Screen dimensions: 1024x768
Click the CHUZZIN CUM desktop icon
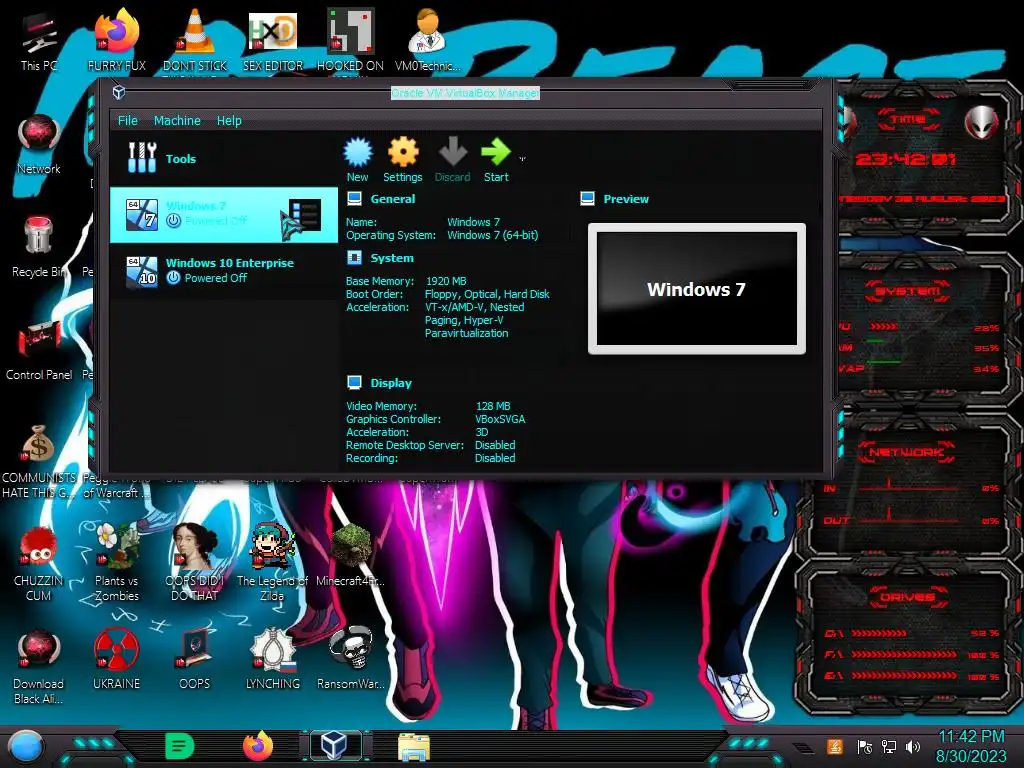click(39, 563)
